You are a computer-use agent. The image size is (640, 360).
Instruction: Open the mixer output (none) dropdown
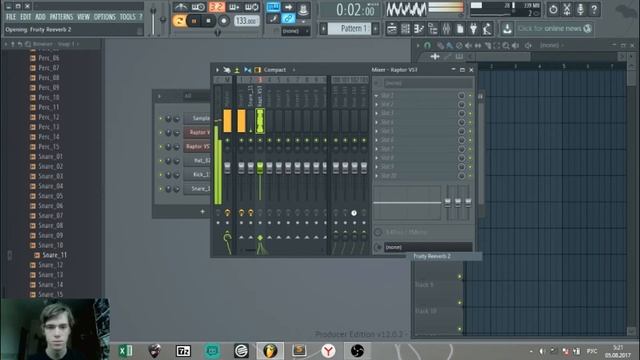[x=428, y=247]
